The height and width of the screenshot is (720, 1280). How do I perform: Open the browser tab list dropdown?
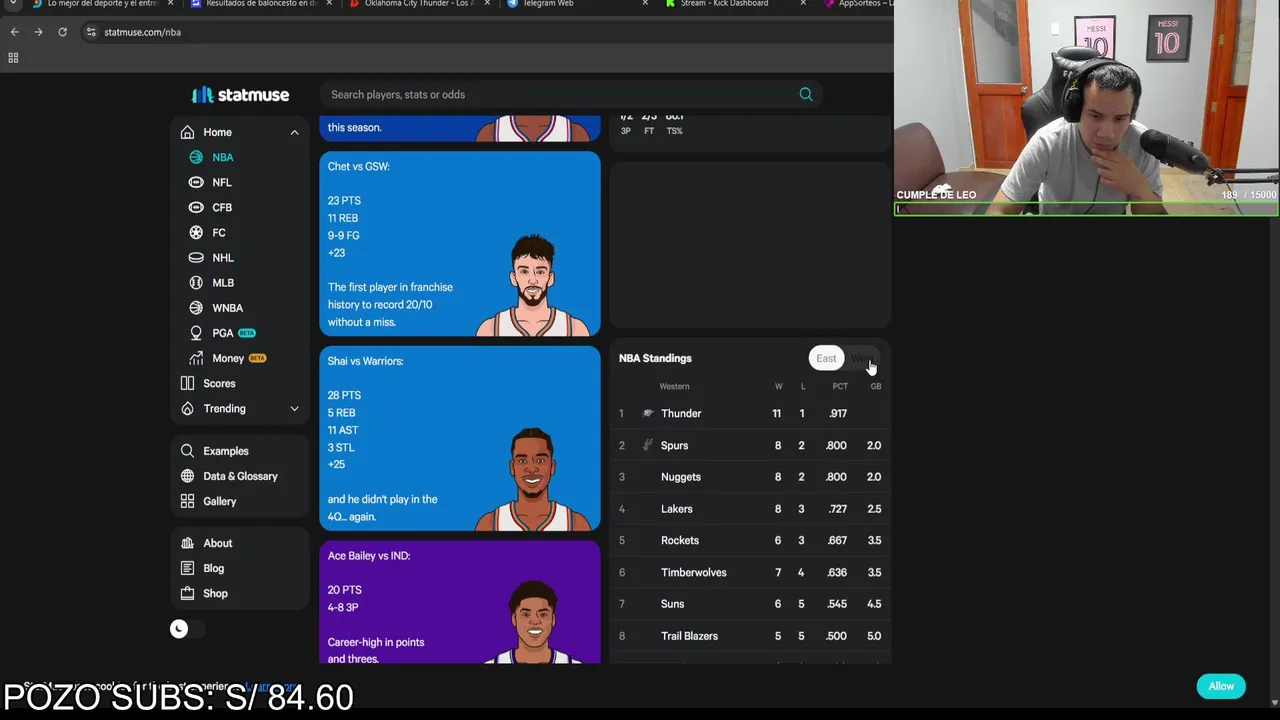pos(13,4)
